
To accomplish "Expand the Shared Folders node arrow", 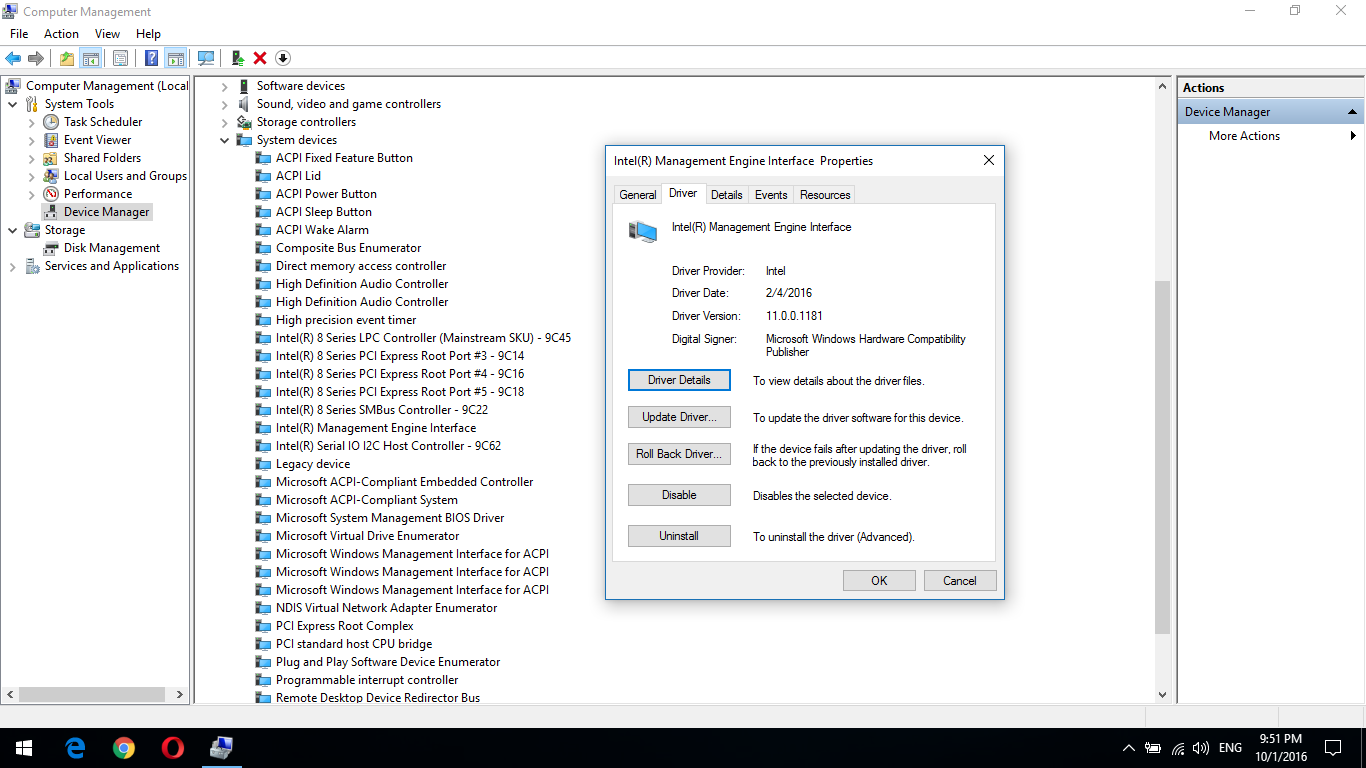I will [32, 158].
